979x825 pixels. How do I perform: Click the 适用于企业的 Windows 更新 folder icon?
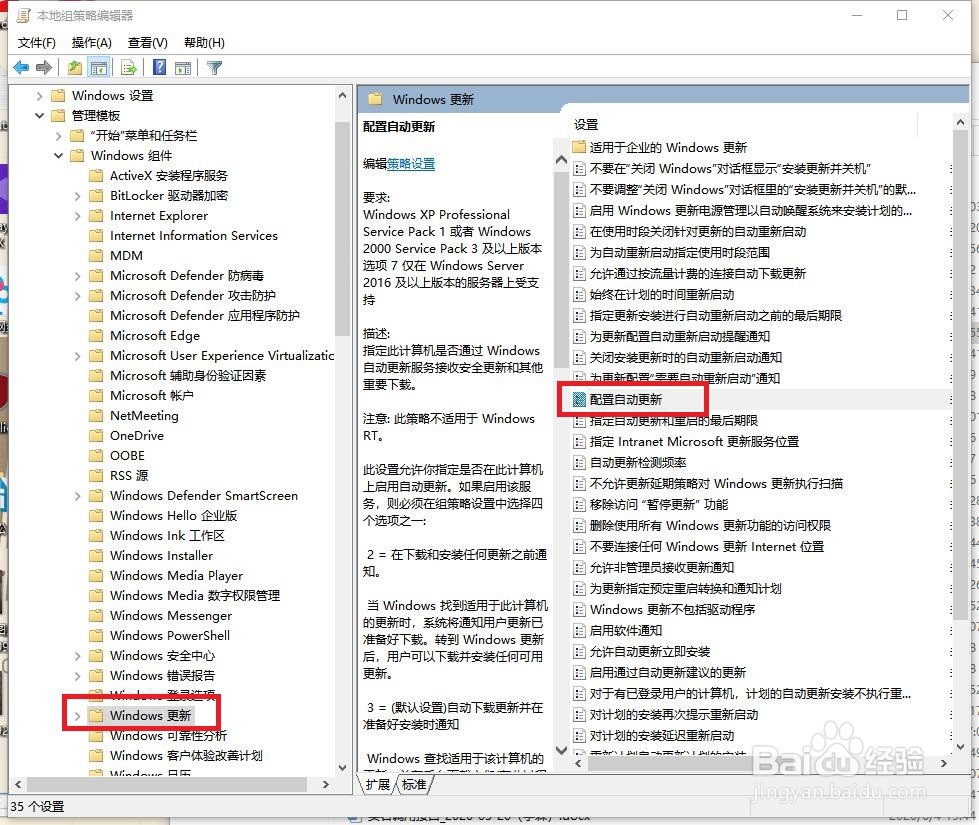pyautogui.click(x=579, y=147)
